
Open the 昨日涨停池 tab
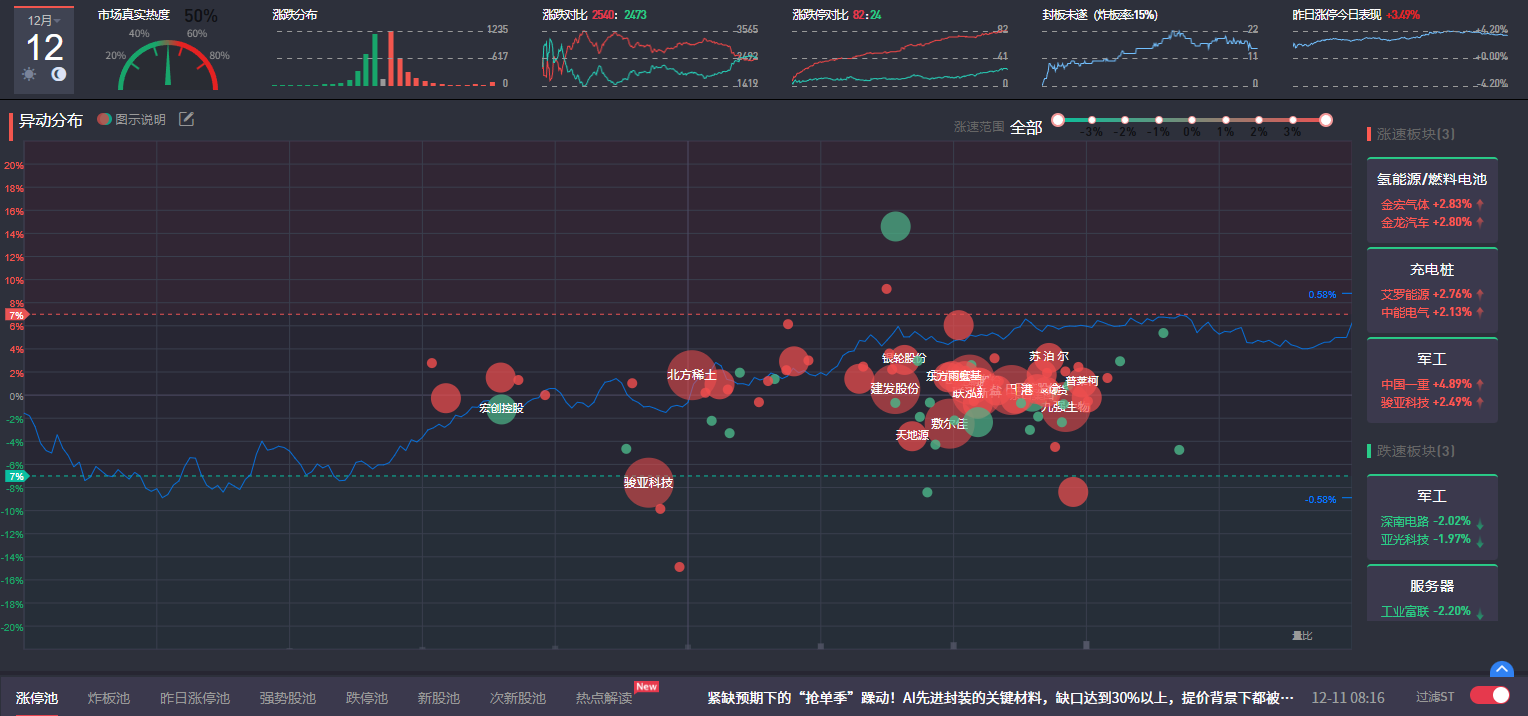coord(195,698)
